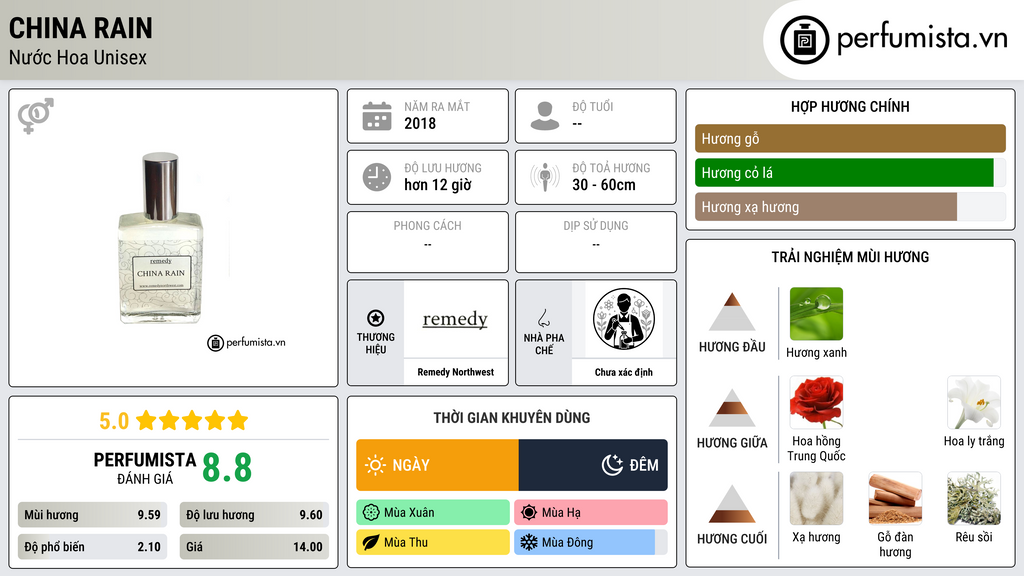This screenshot has width=1024, height=576.
Task: Click the Hương gỗ accord bar
Action: [x=850, y=138]
